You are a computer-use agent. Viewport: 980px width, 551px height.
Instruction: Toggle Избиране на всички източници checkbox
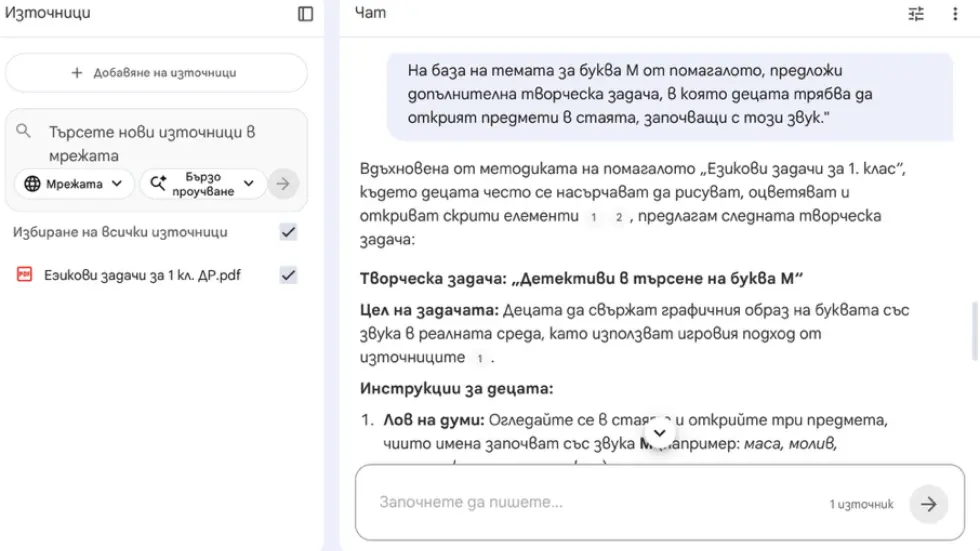point(288,232)
